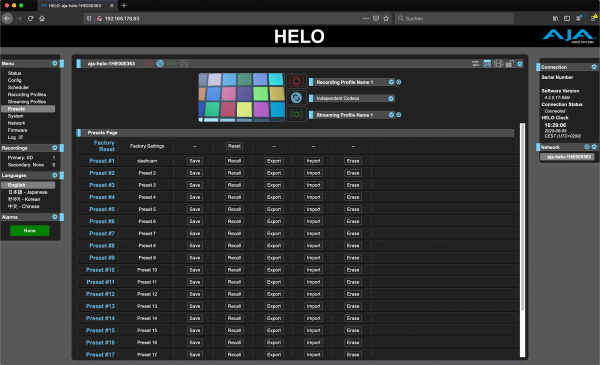Image resolution: width=600 pixels, height=365 pixels.
Task: Open Streaming Profile Name 1 dropdown
Action: click(391, 115)
